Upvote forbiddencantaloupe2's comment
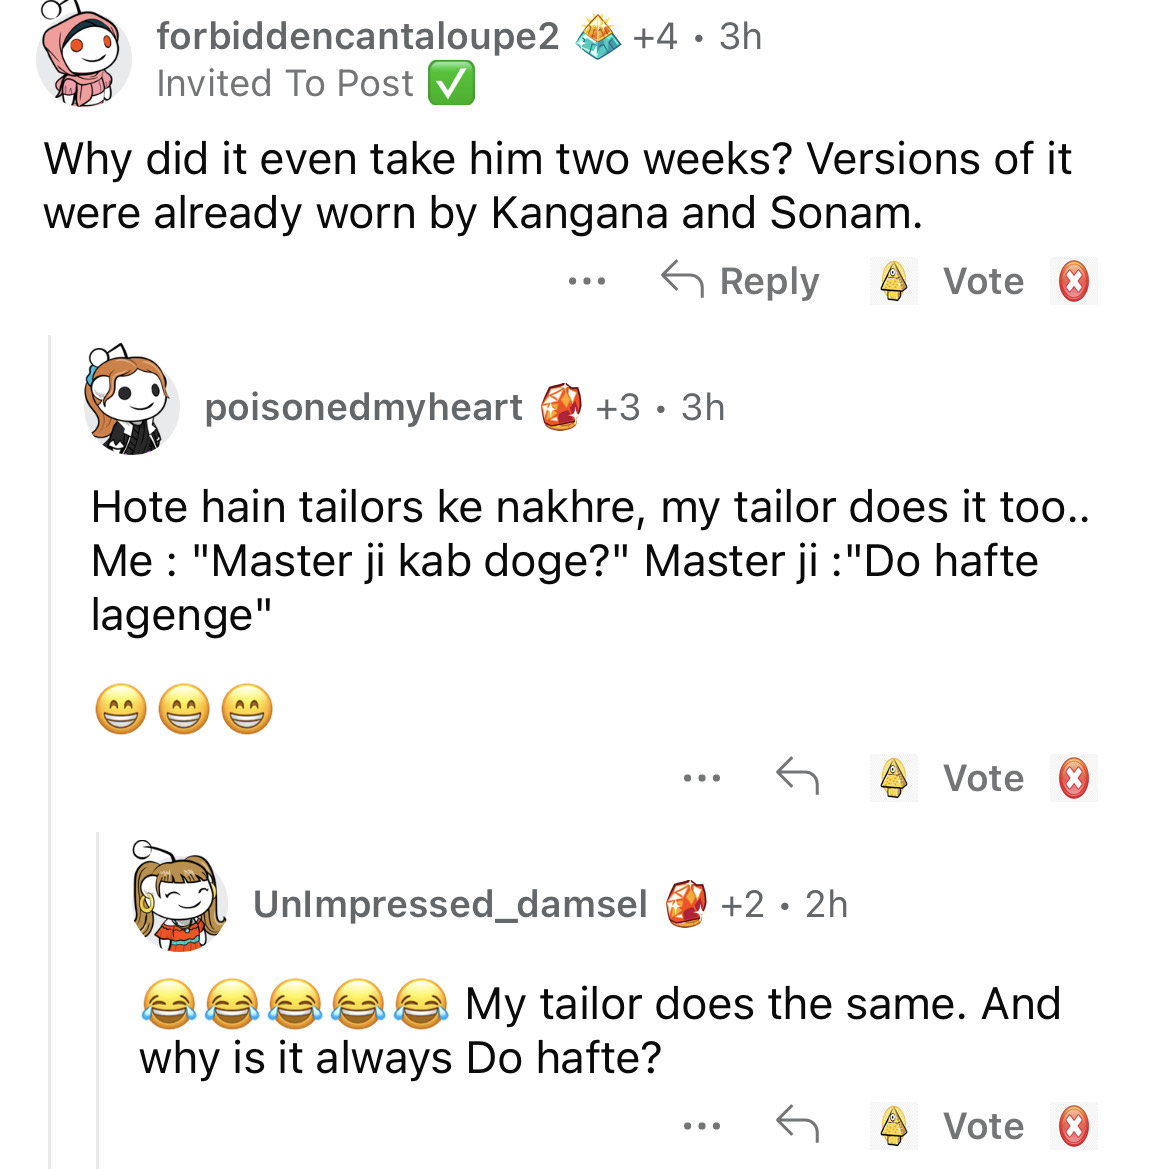The height and width of the screenshot is (1169, 1170). (893, 281)
